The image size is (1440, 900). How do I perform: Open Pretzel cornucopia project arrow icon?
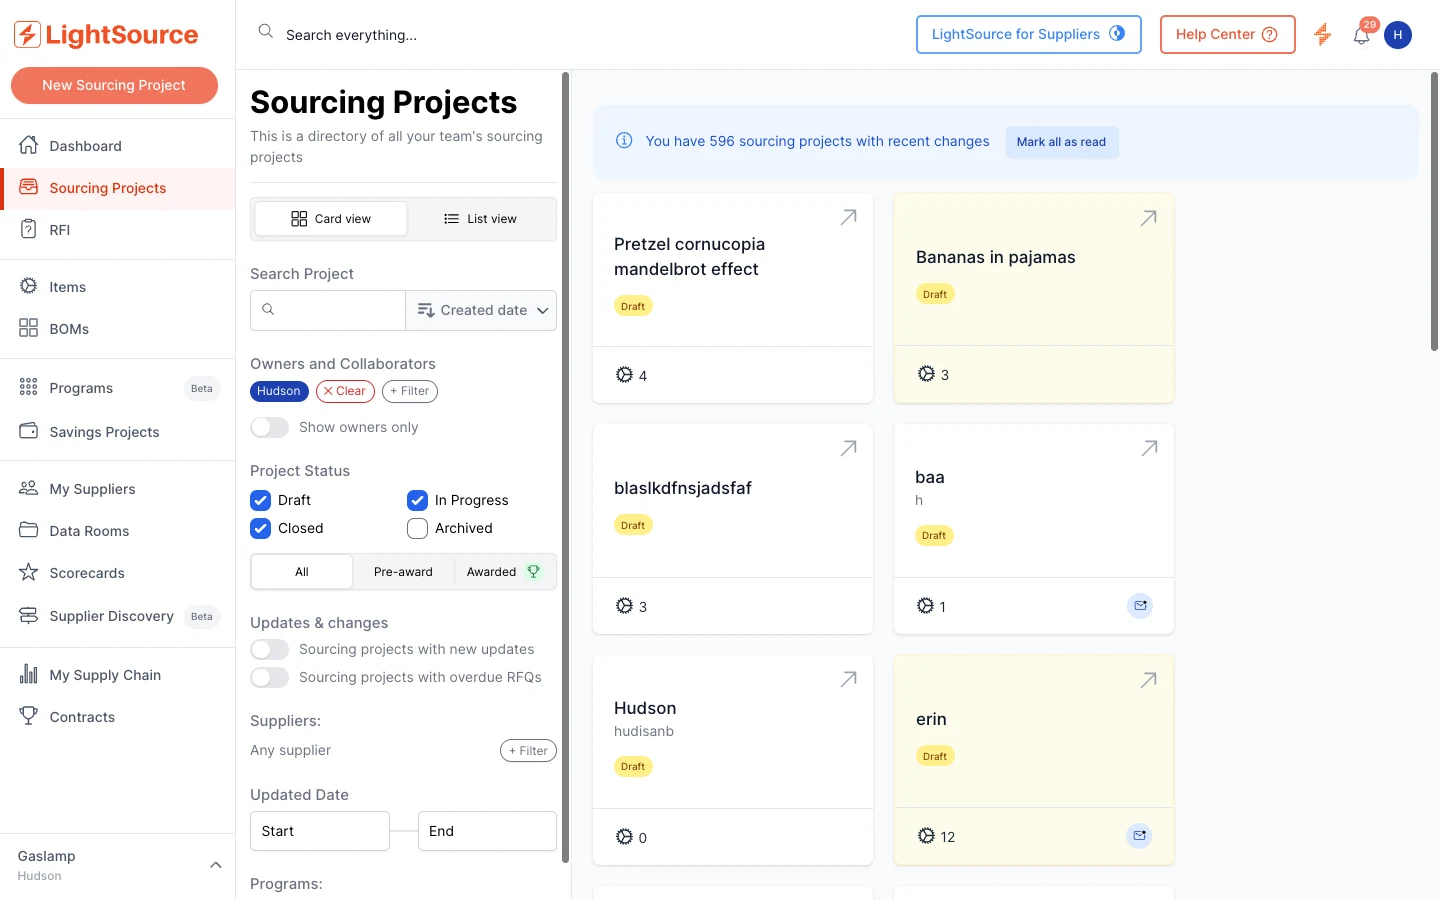pos(848,217)
